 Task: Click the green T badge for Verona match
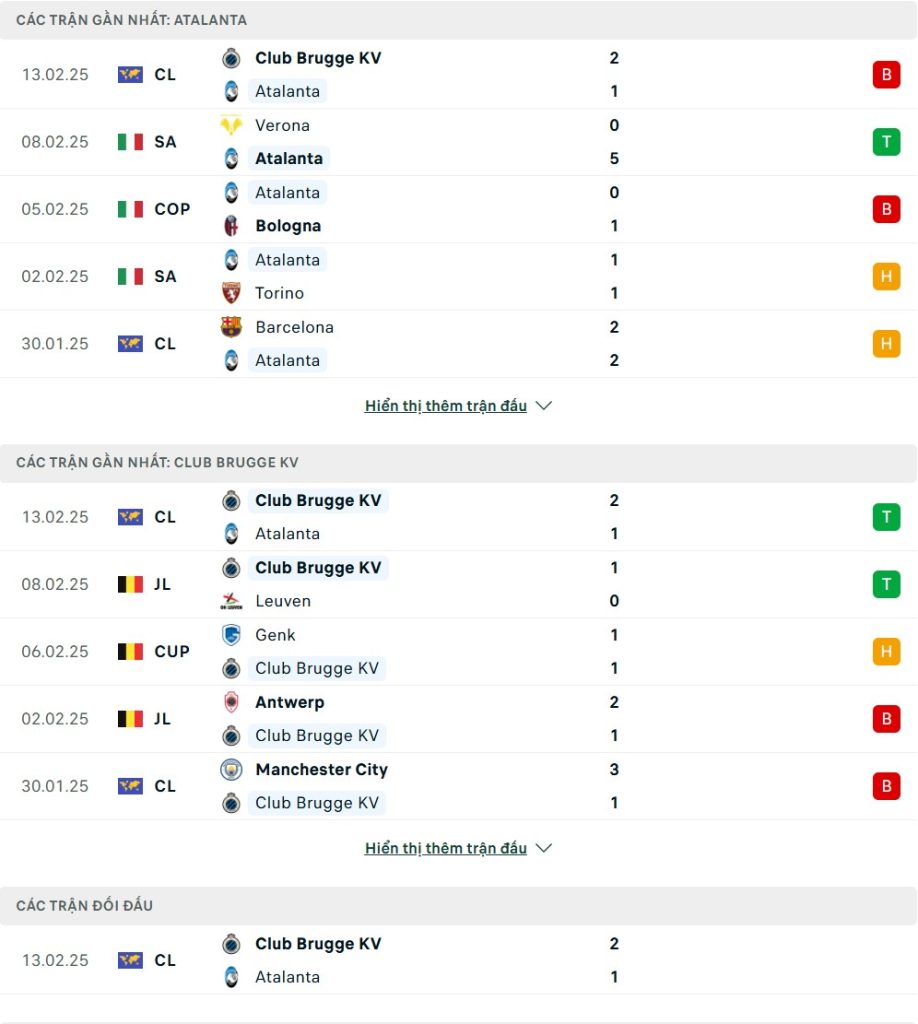(x=886, y=142)
